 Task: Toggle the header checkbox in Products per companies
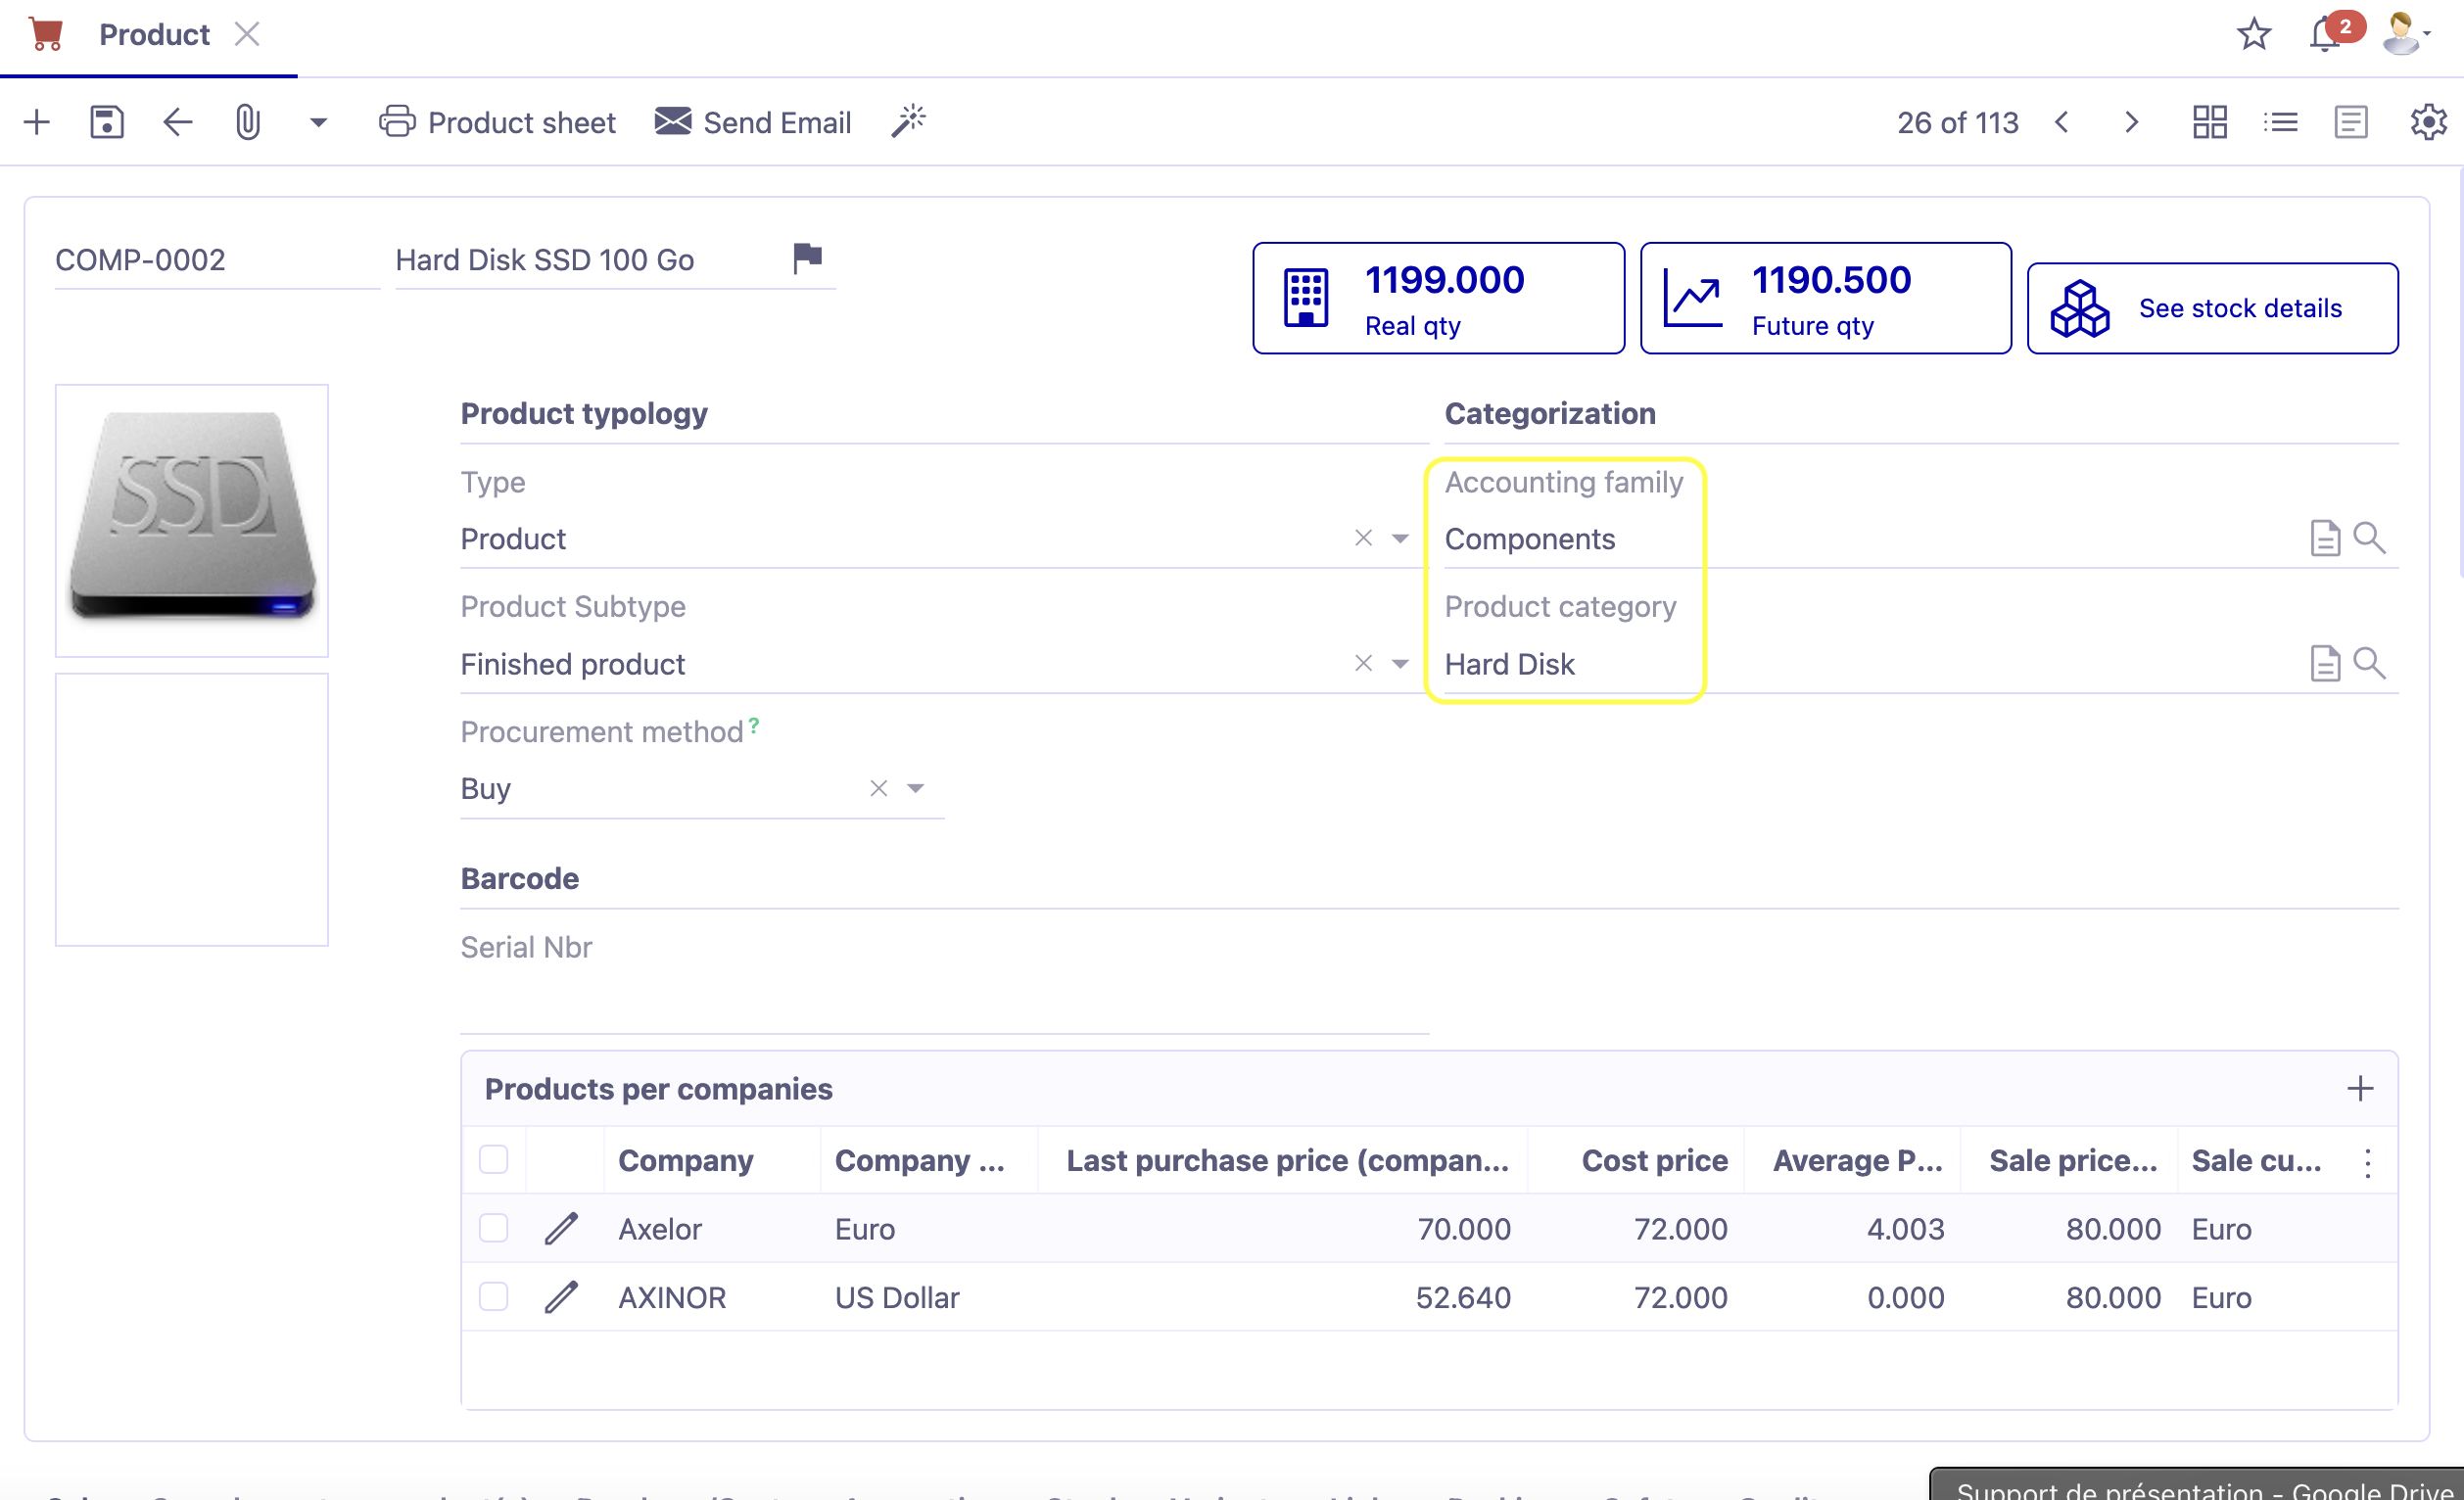click(493, 1159)
